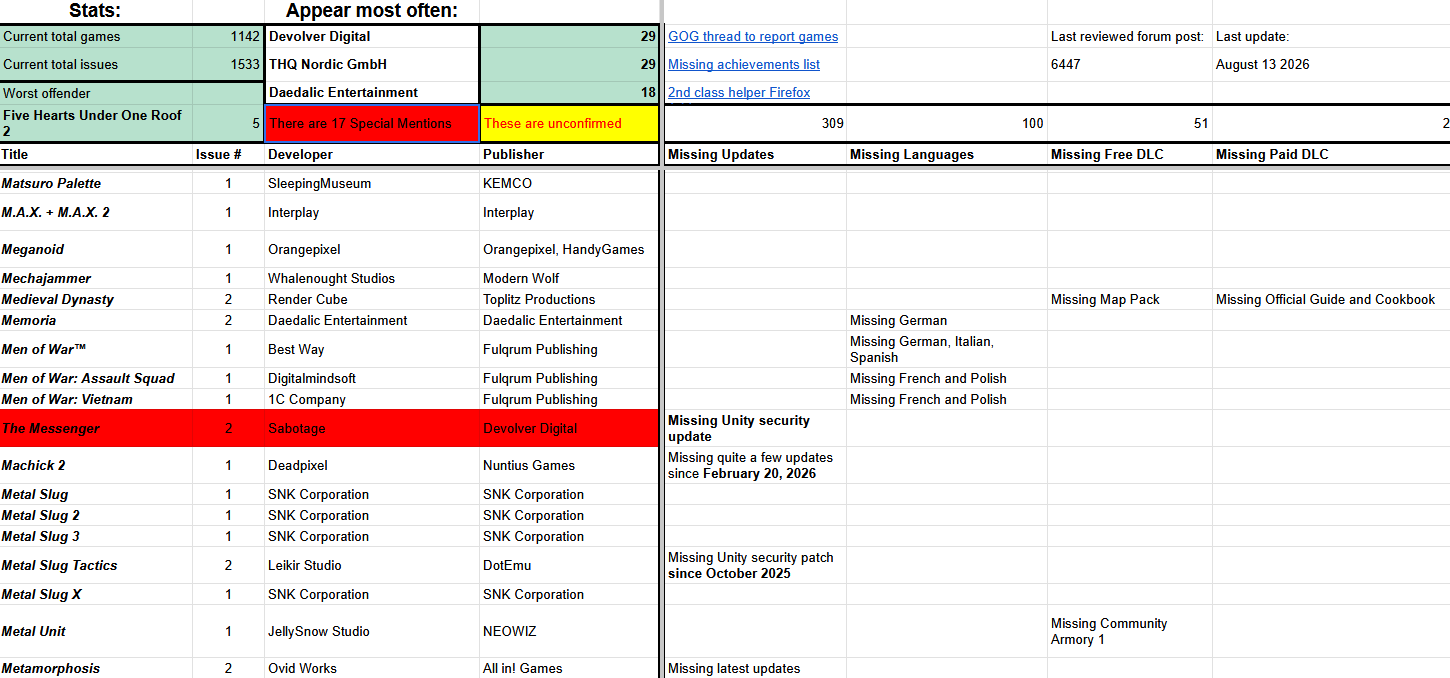Select the 'Render Cube' developer cell
The image size is (1450, 678).
point(372,300)
